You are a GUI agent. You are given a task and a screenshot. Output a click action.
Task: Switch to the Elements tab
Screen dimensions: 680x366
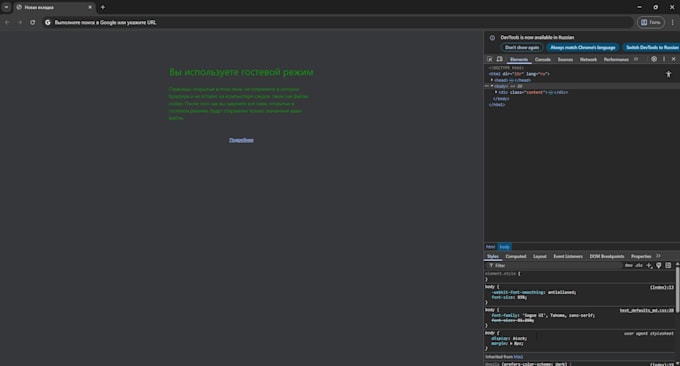(519, 59)
